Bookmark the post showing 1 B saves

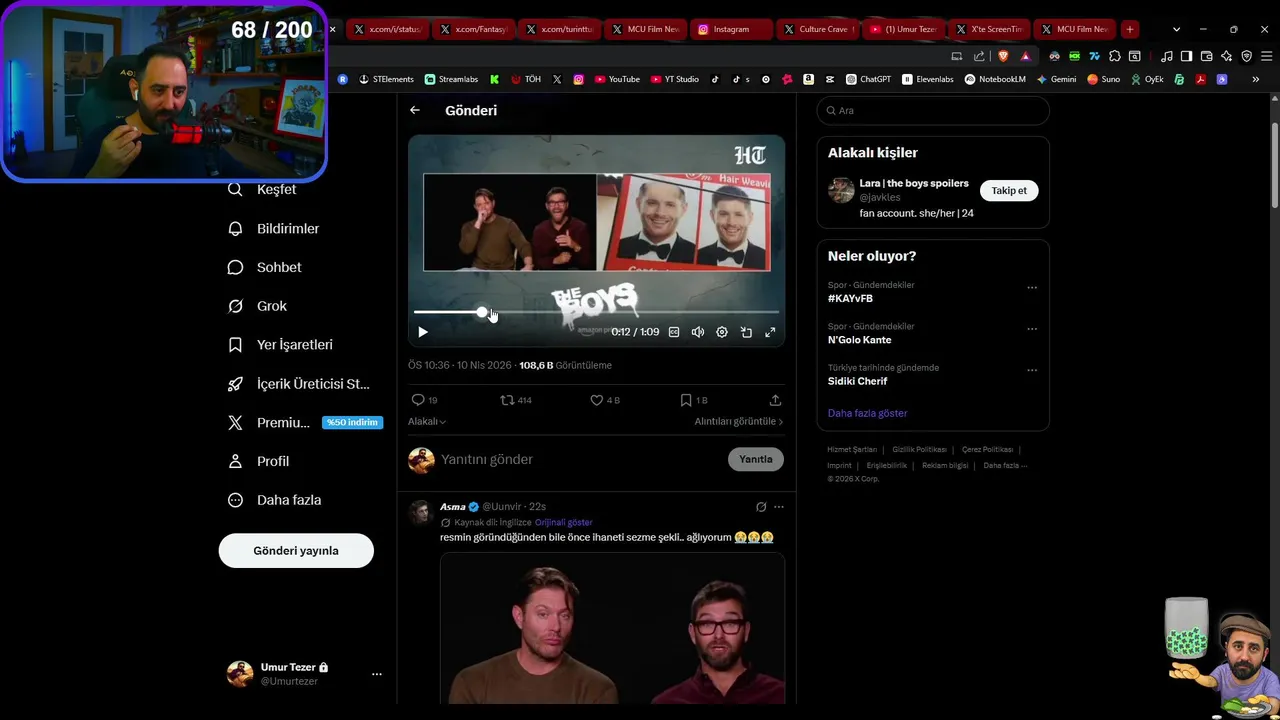coord(686,400)
